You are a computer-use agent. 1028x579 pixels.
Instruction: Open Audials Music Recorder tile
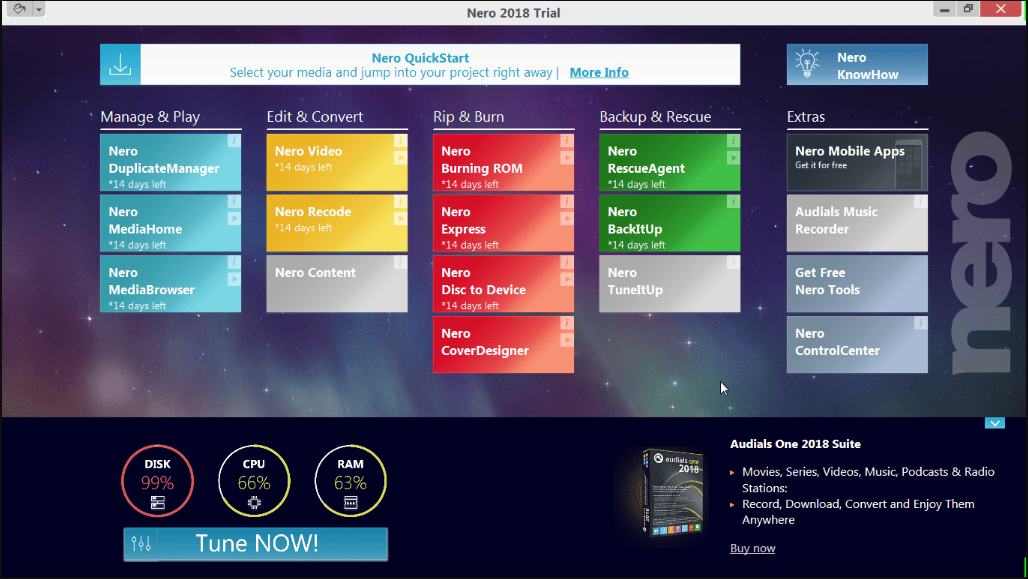858,224
